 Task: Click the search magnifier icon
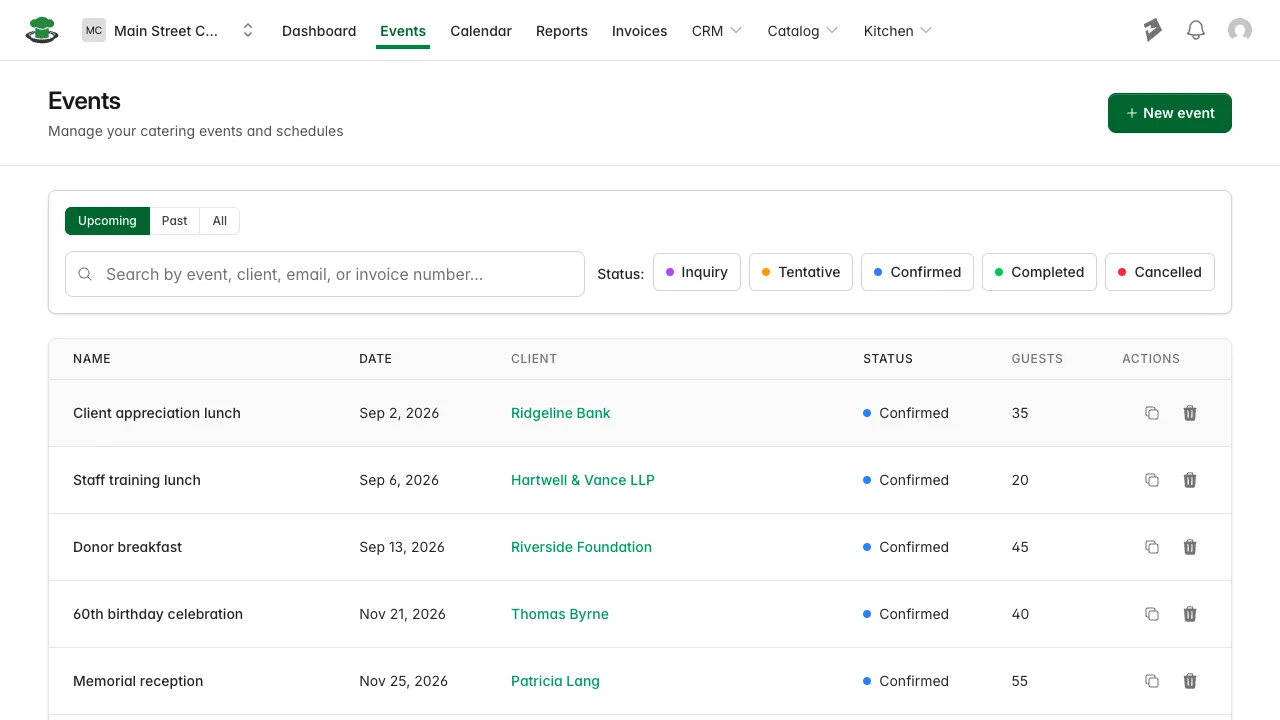[85, 274]
